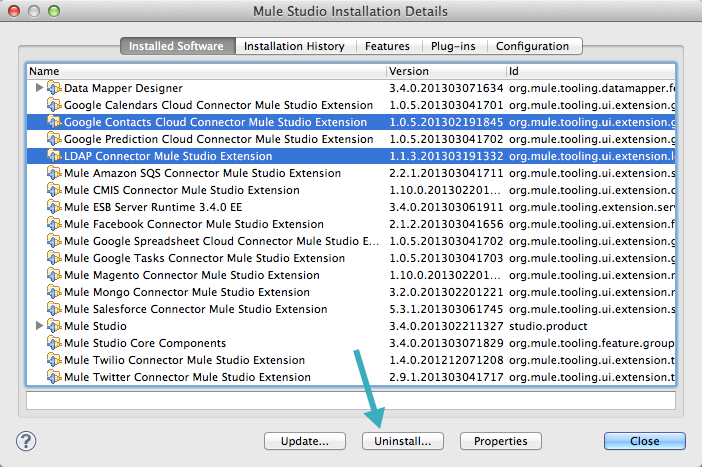The height and width of the screenshot is (467, 702).
Task: Click the Google Calendars Cloud Connector icon
Action: [x=54, y=105]
